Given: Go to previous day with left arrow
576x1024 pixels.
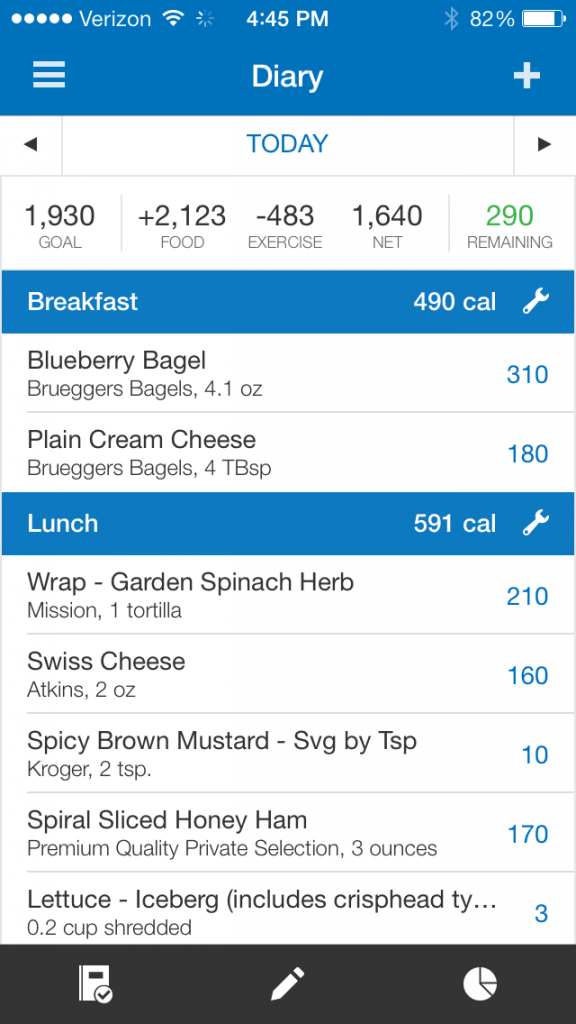Looking at the screenshot, I should click(x=30, y=143).
